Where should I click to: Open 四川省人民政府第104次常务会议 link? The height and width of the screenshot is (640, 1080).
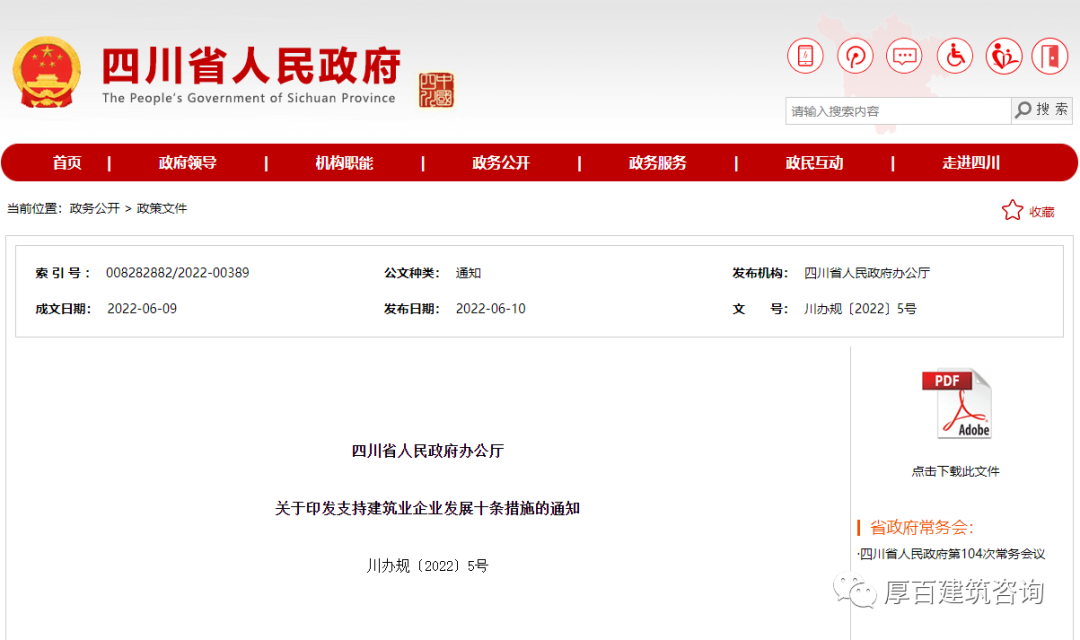point(954,554)
